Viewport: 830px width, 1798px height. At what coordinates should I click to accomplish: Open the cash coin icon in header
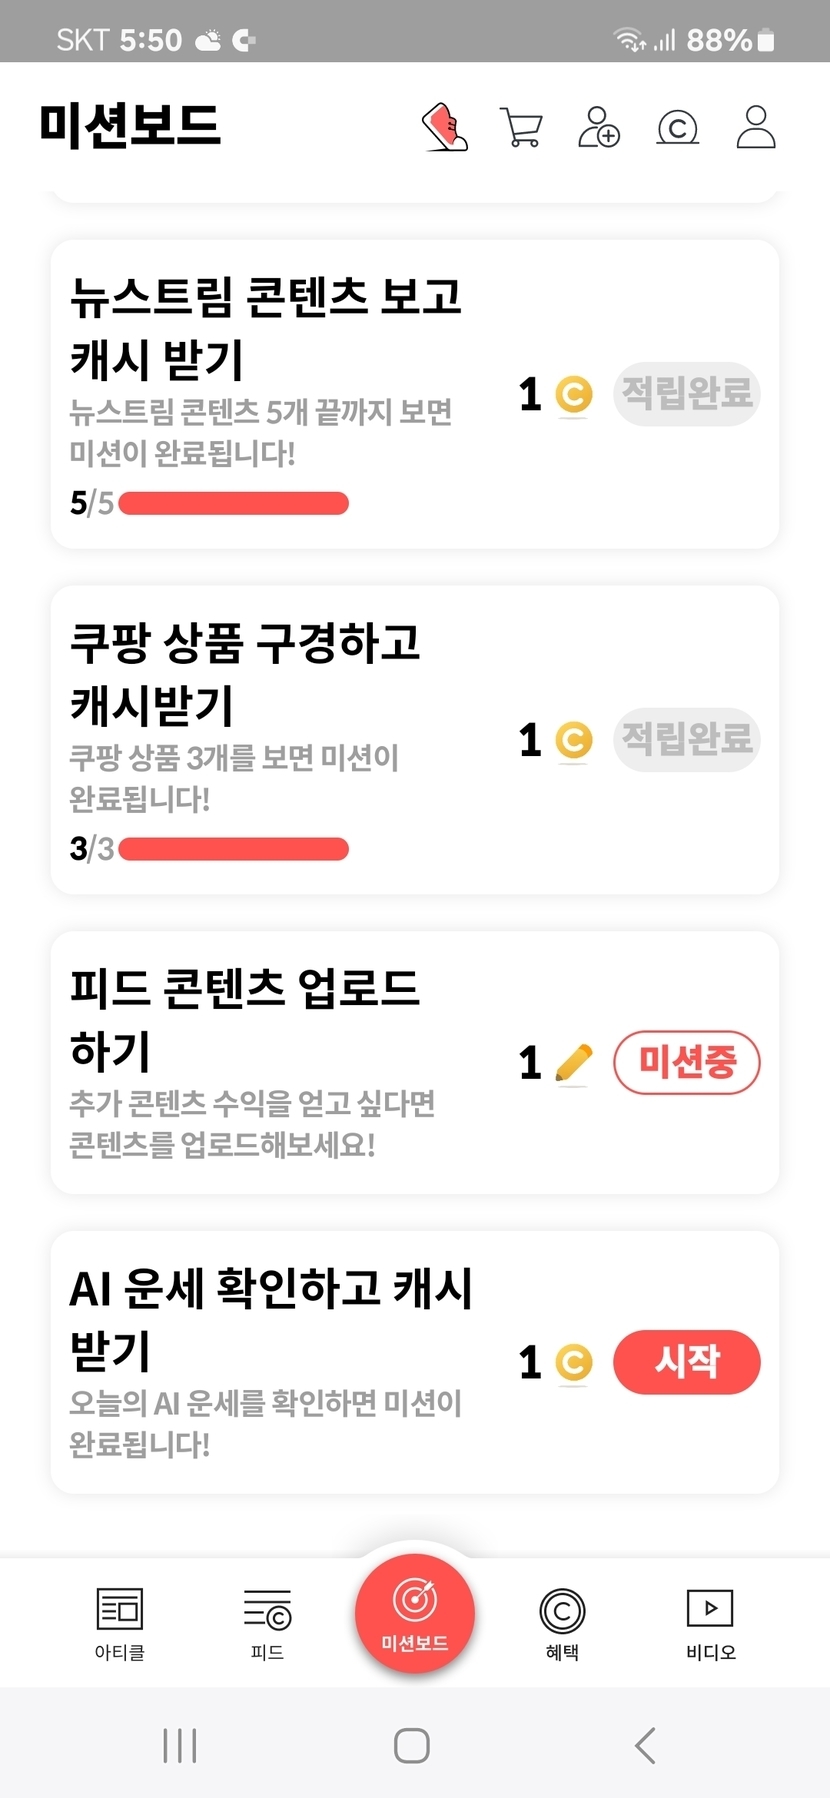tap(677, 128)
